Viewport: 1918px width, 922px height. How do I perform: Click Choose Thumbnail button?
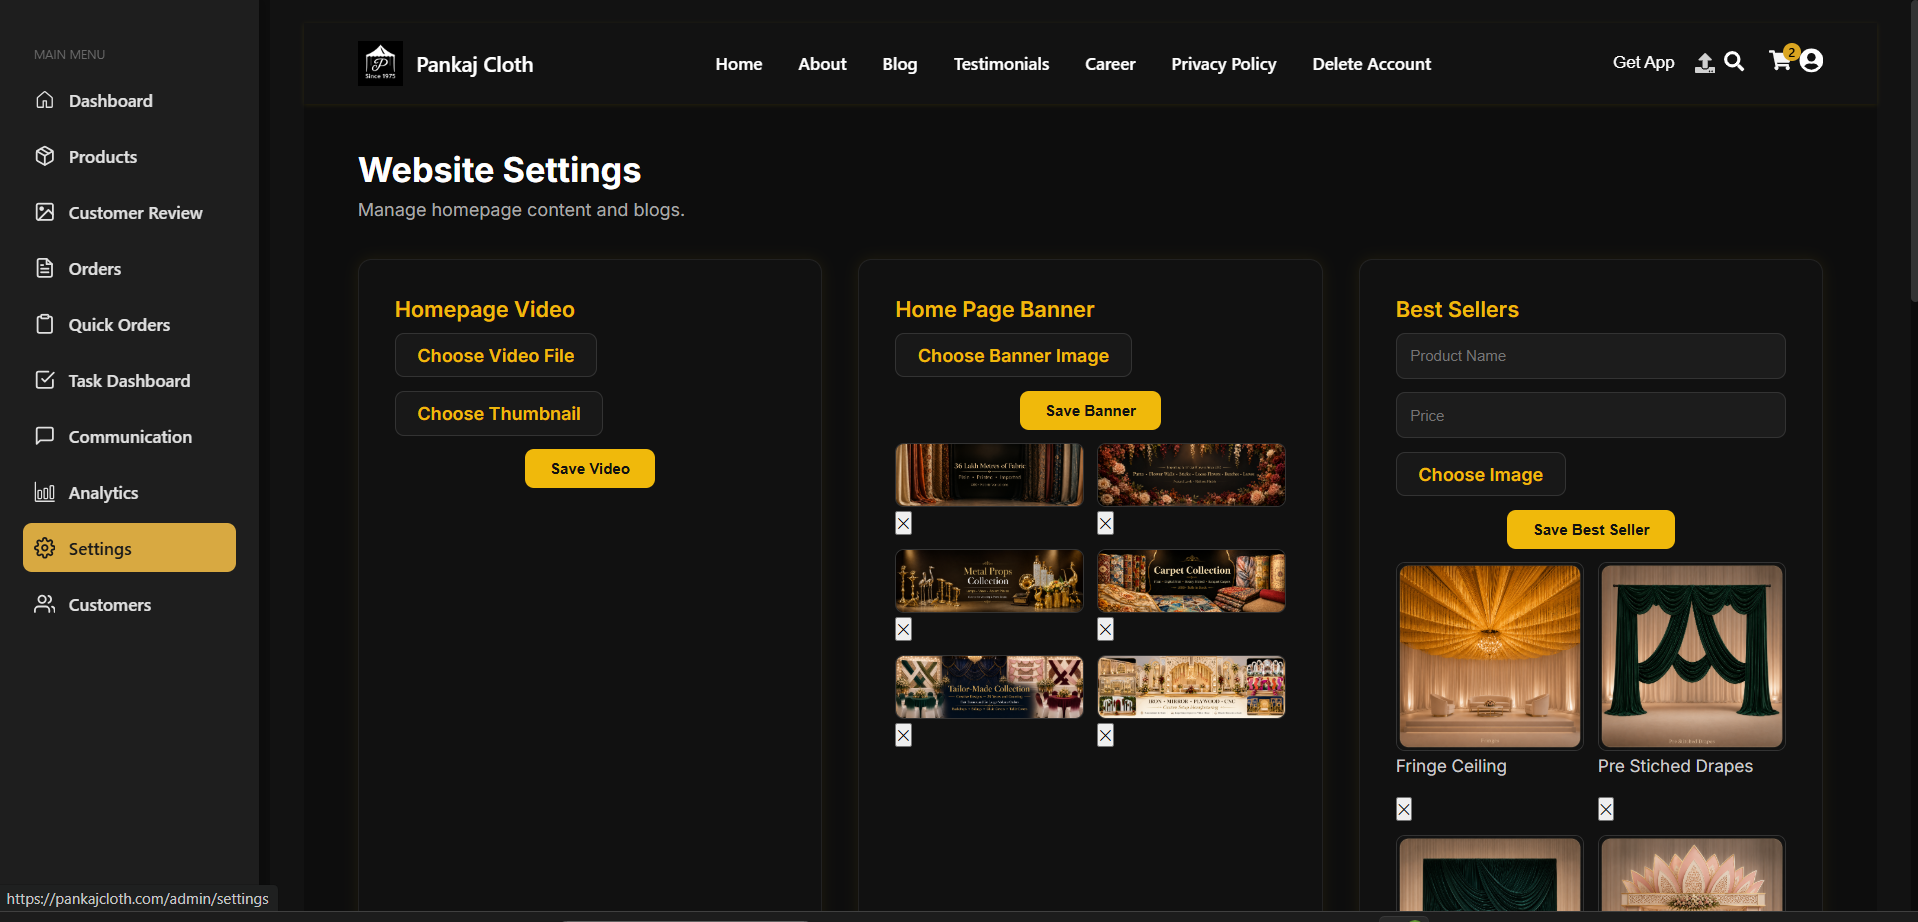[499, 413]
